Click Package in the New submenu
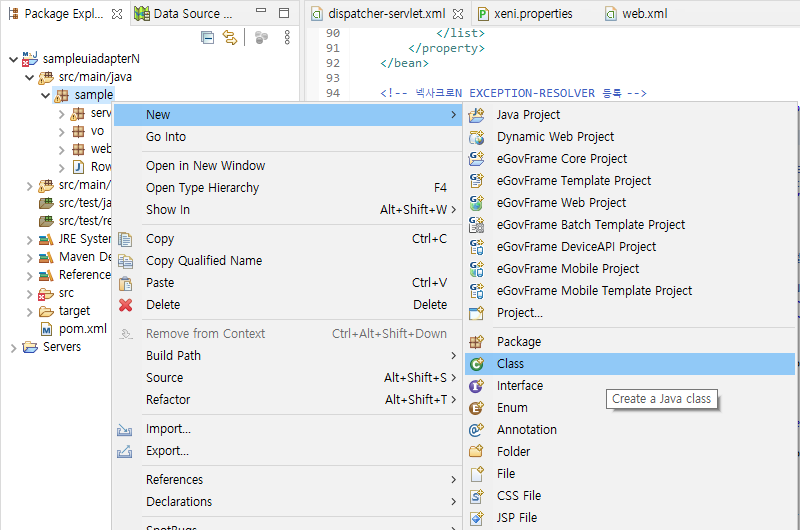The width and height of the screenshot is (800, 530). [518, 342]
